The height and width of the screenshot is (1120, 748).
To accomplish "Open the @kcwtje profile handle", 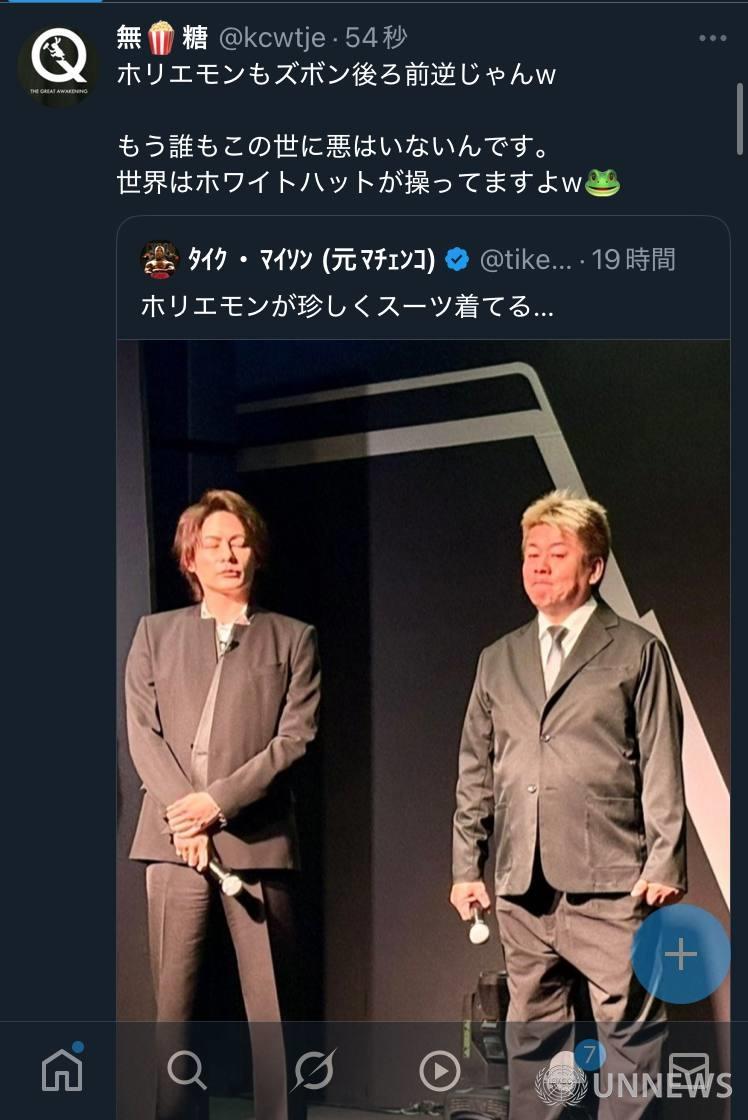I will pos(272,38).
